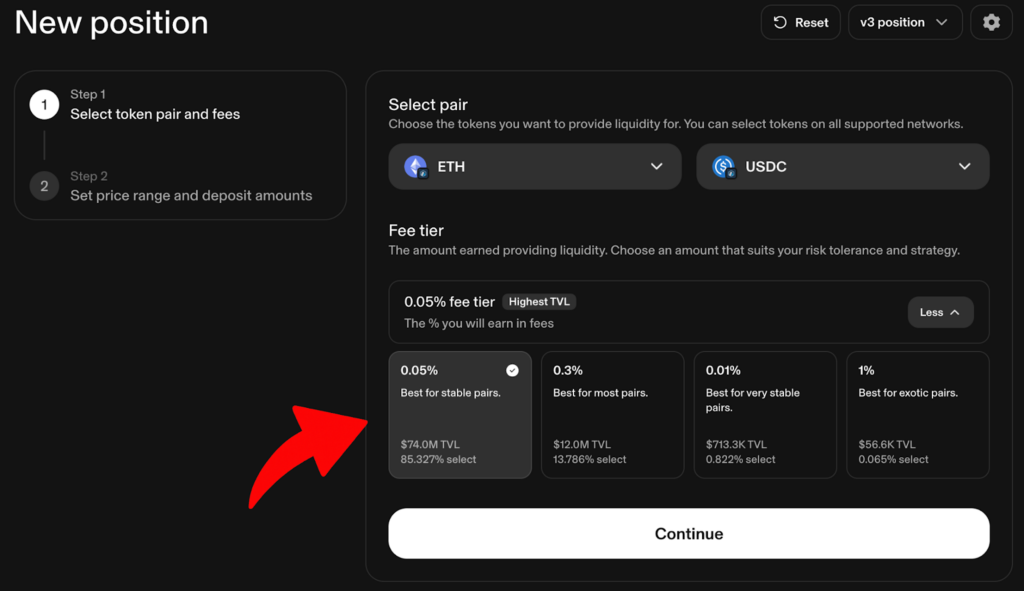Expand the ETH token selector chevron
This screenshot has height=591, width=1024.
tap(656, 167)
